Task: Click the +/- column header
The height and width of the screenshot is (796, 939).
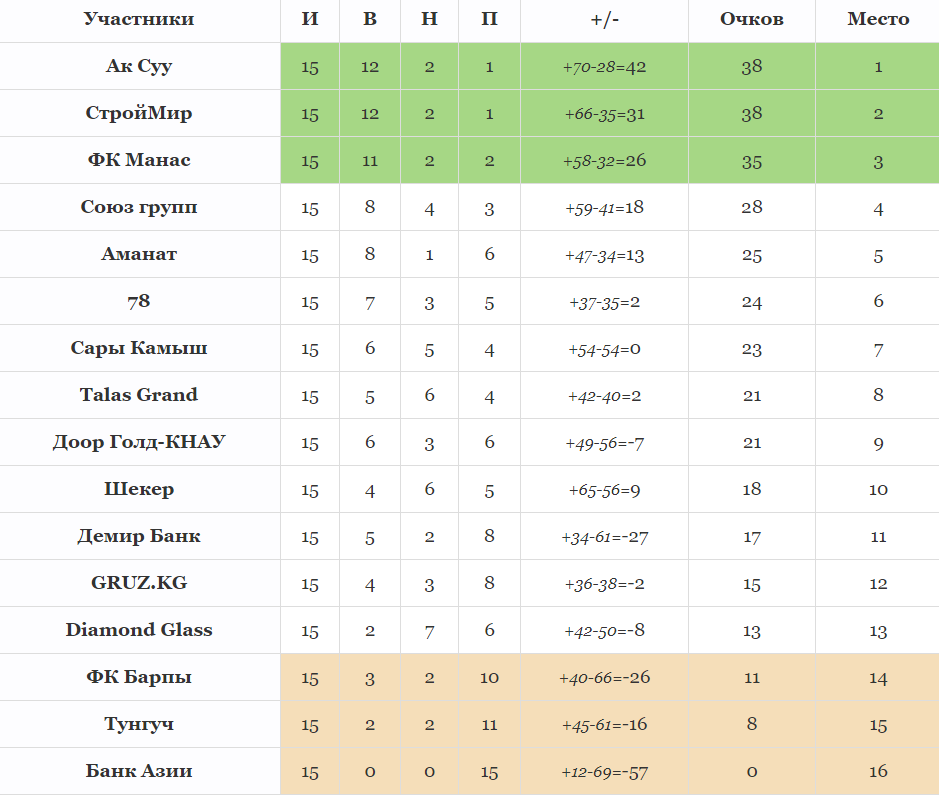Action: [x=604, y=20]
